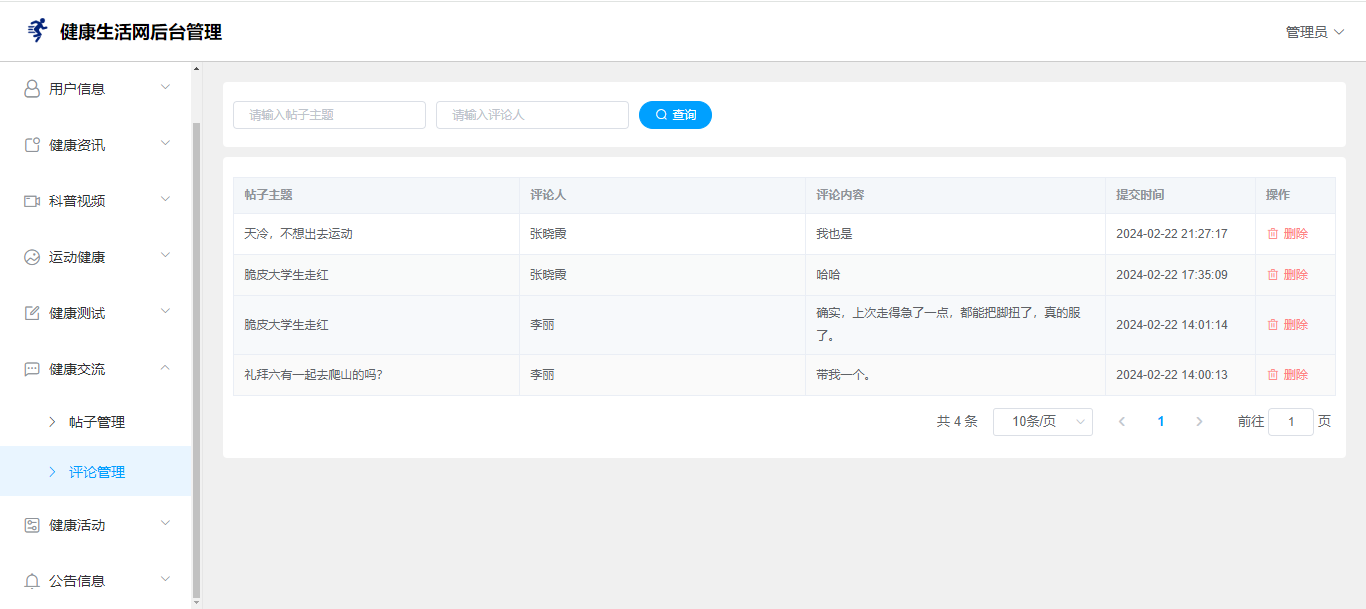
Task: Click the sidebar vertical scrollbar
Action: click(x=196, y=358)
